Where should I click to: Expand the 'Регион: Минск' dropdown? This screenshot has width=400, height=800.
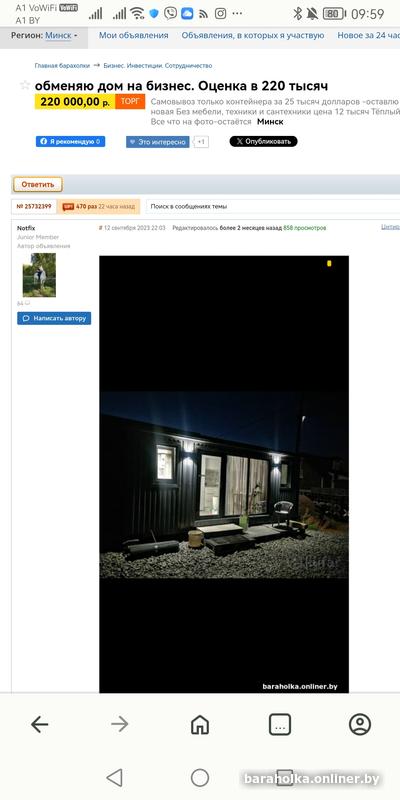pos(44,36)
